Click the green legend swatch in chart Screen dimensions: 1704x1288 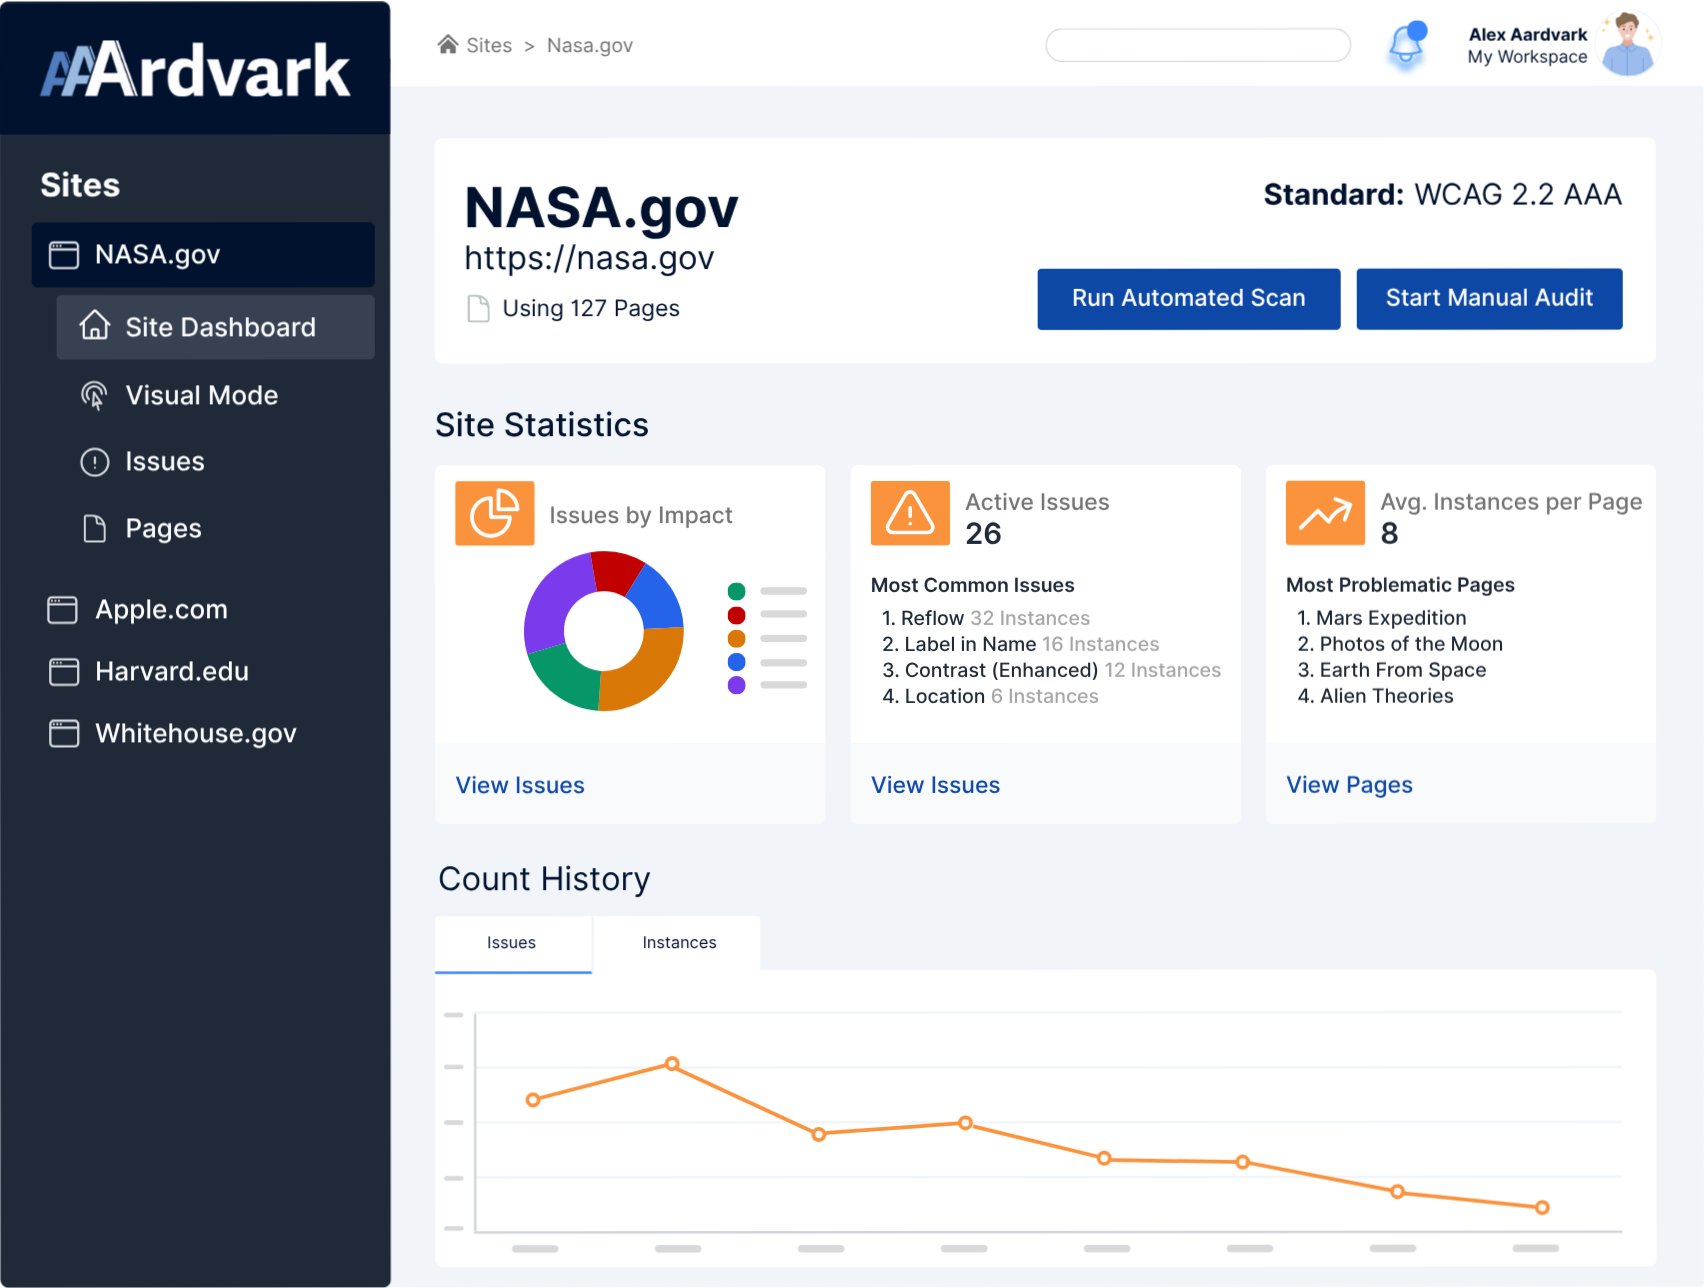737,590
